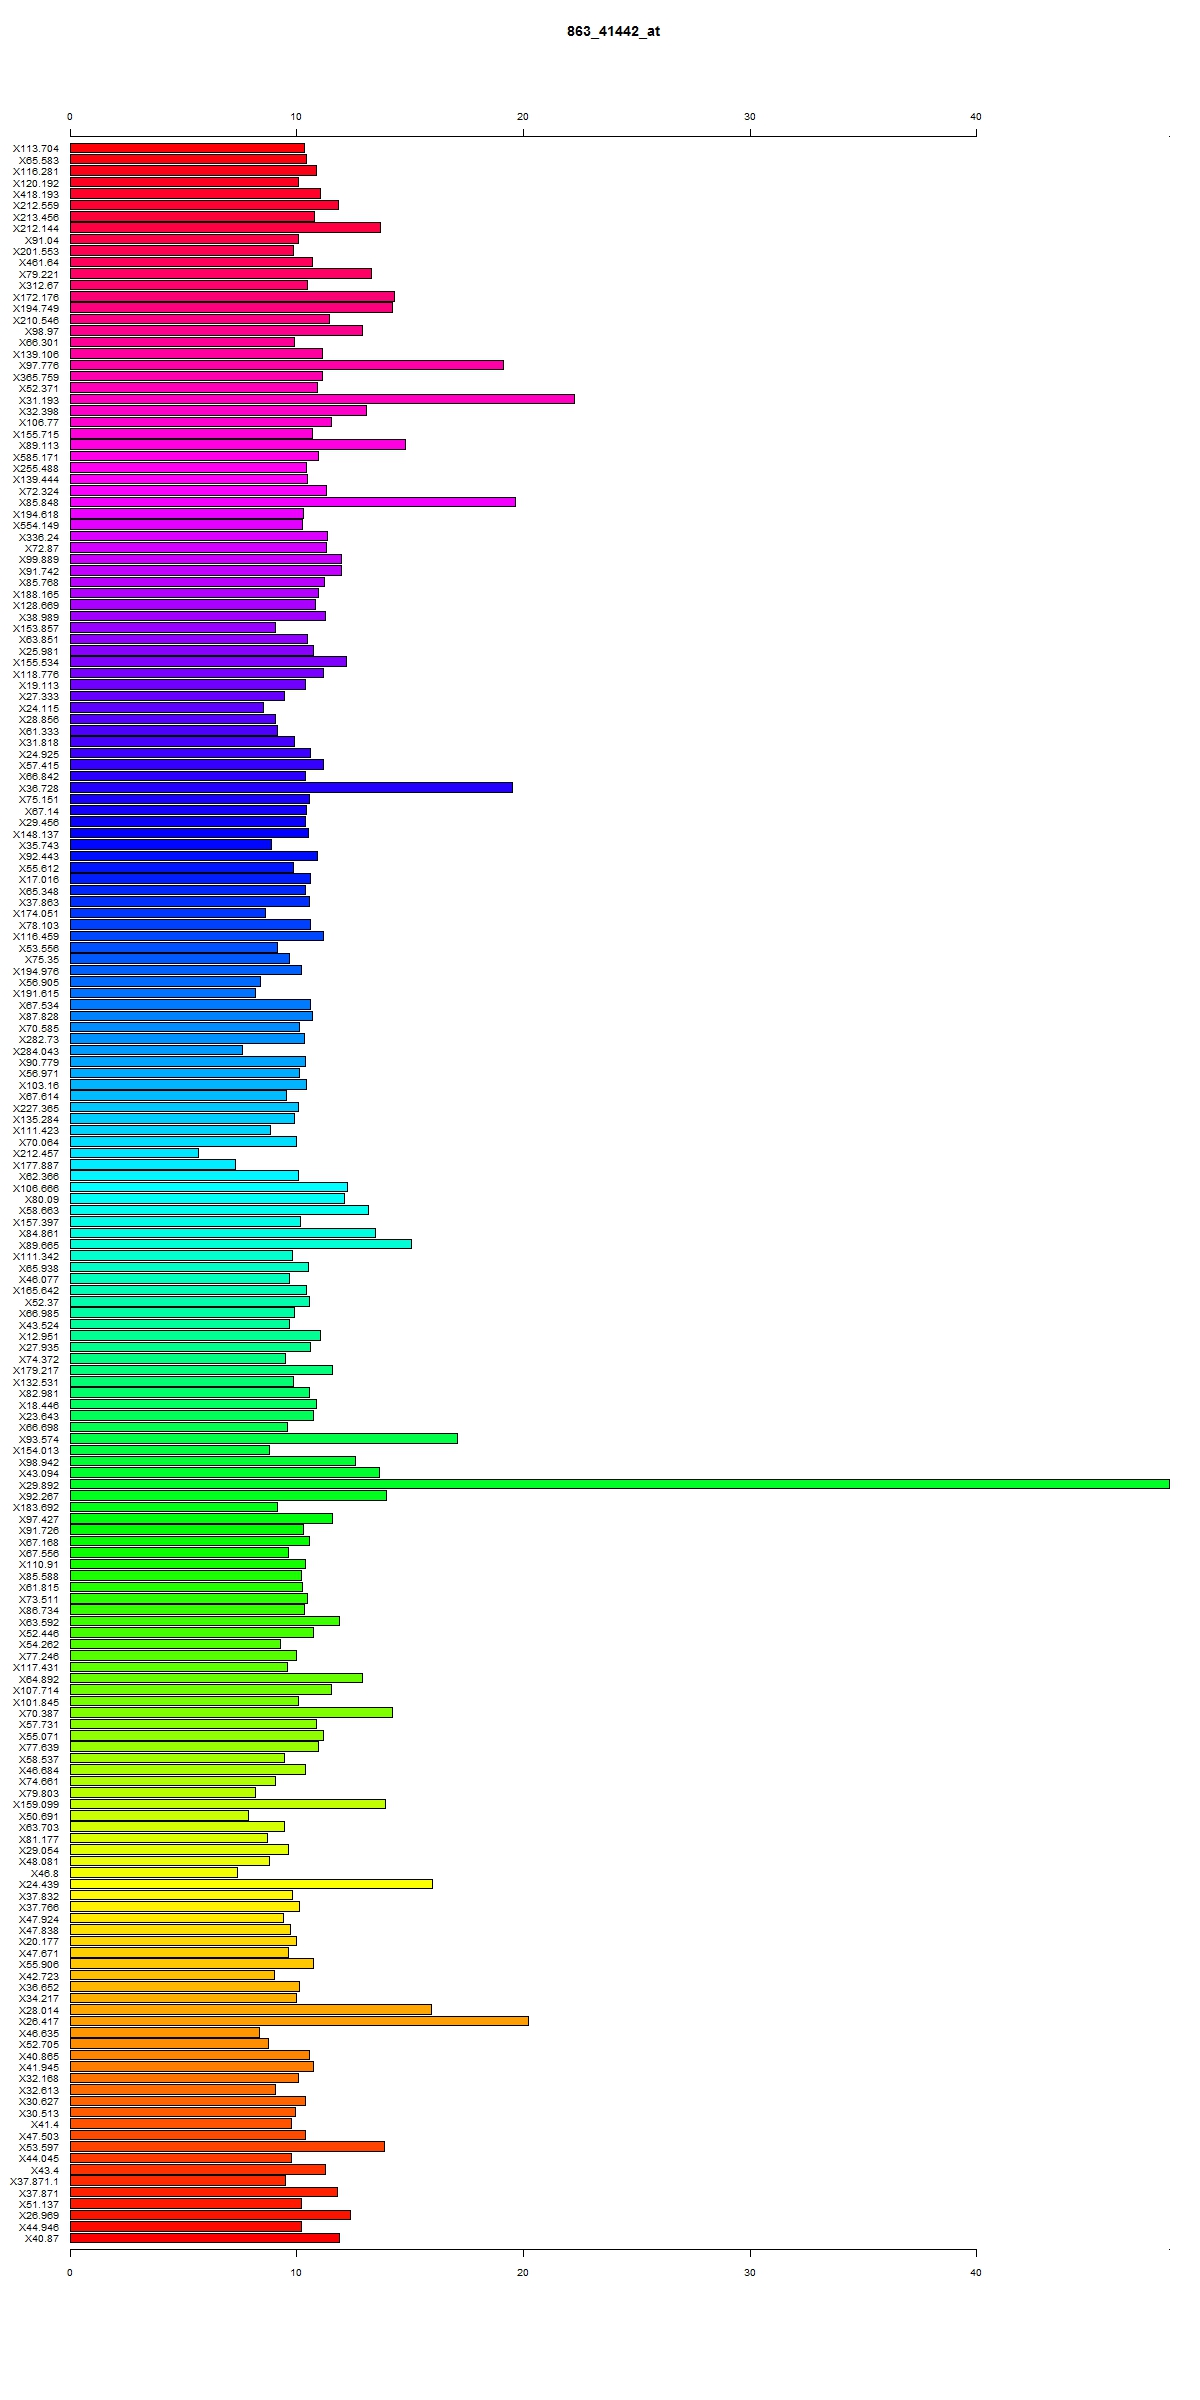The height and width of the screenshot is (2400, 1200).
Task: Click the X24.115 label
Action: [38, 708]
